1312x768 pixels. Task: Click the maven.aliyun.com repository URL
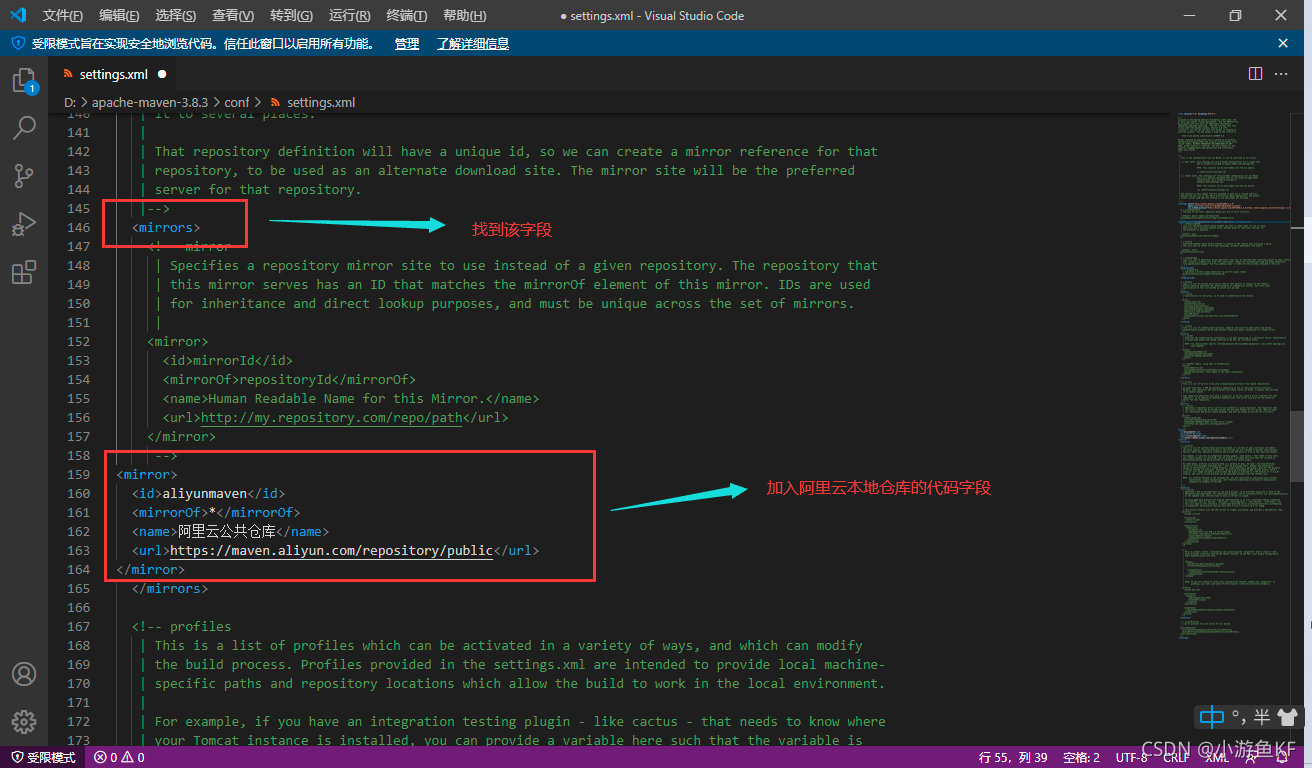pyautogui.click(x=331, y=550)
